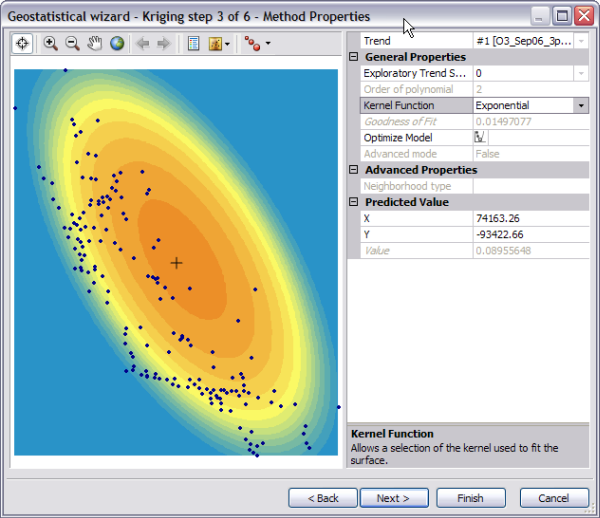The height and width of the screenshot is (518, 600).
Task: Click the Next button
Action: (394, 498)
